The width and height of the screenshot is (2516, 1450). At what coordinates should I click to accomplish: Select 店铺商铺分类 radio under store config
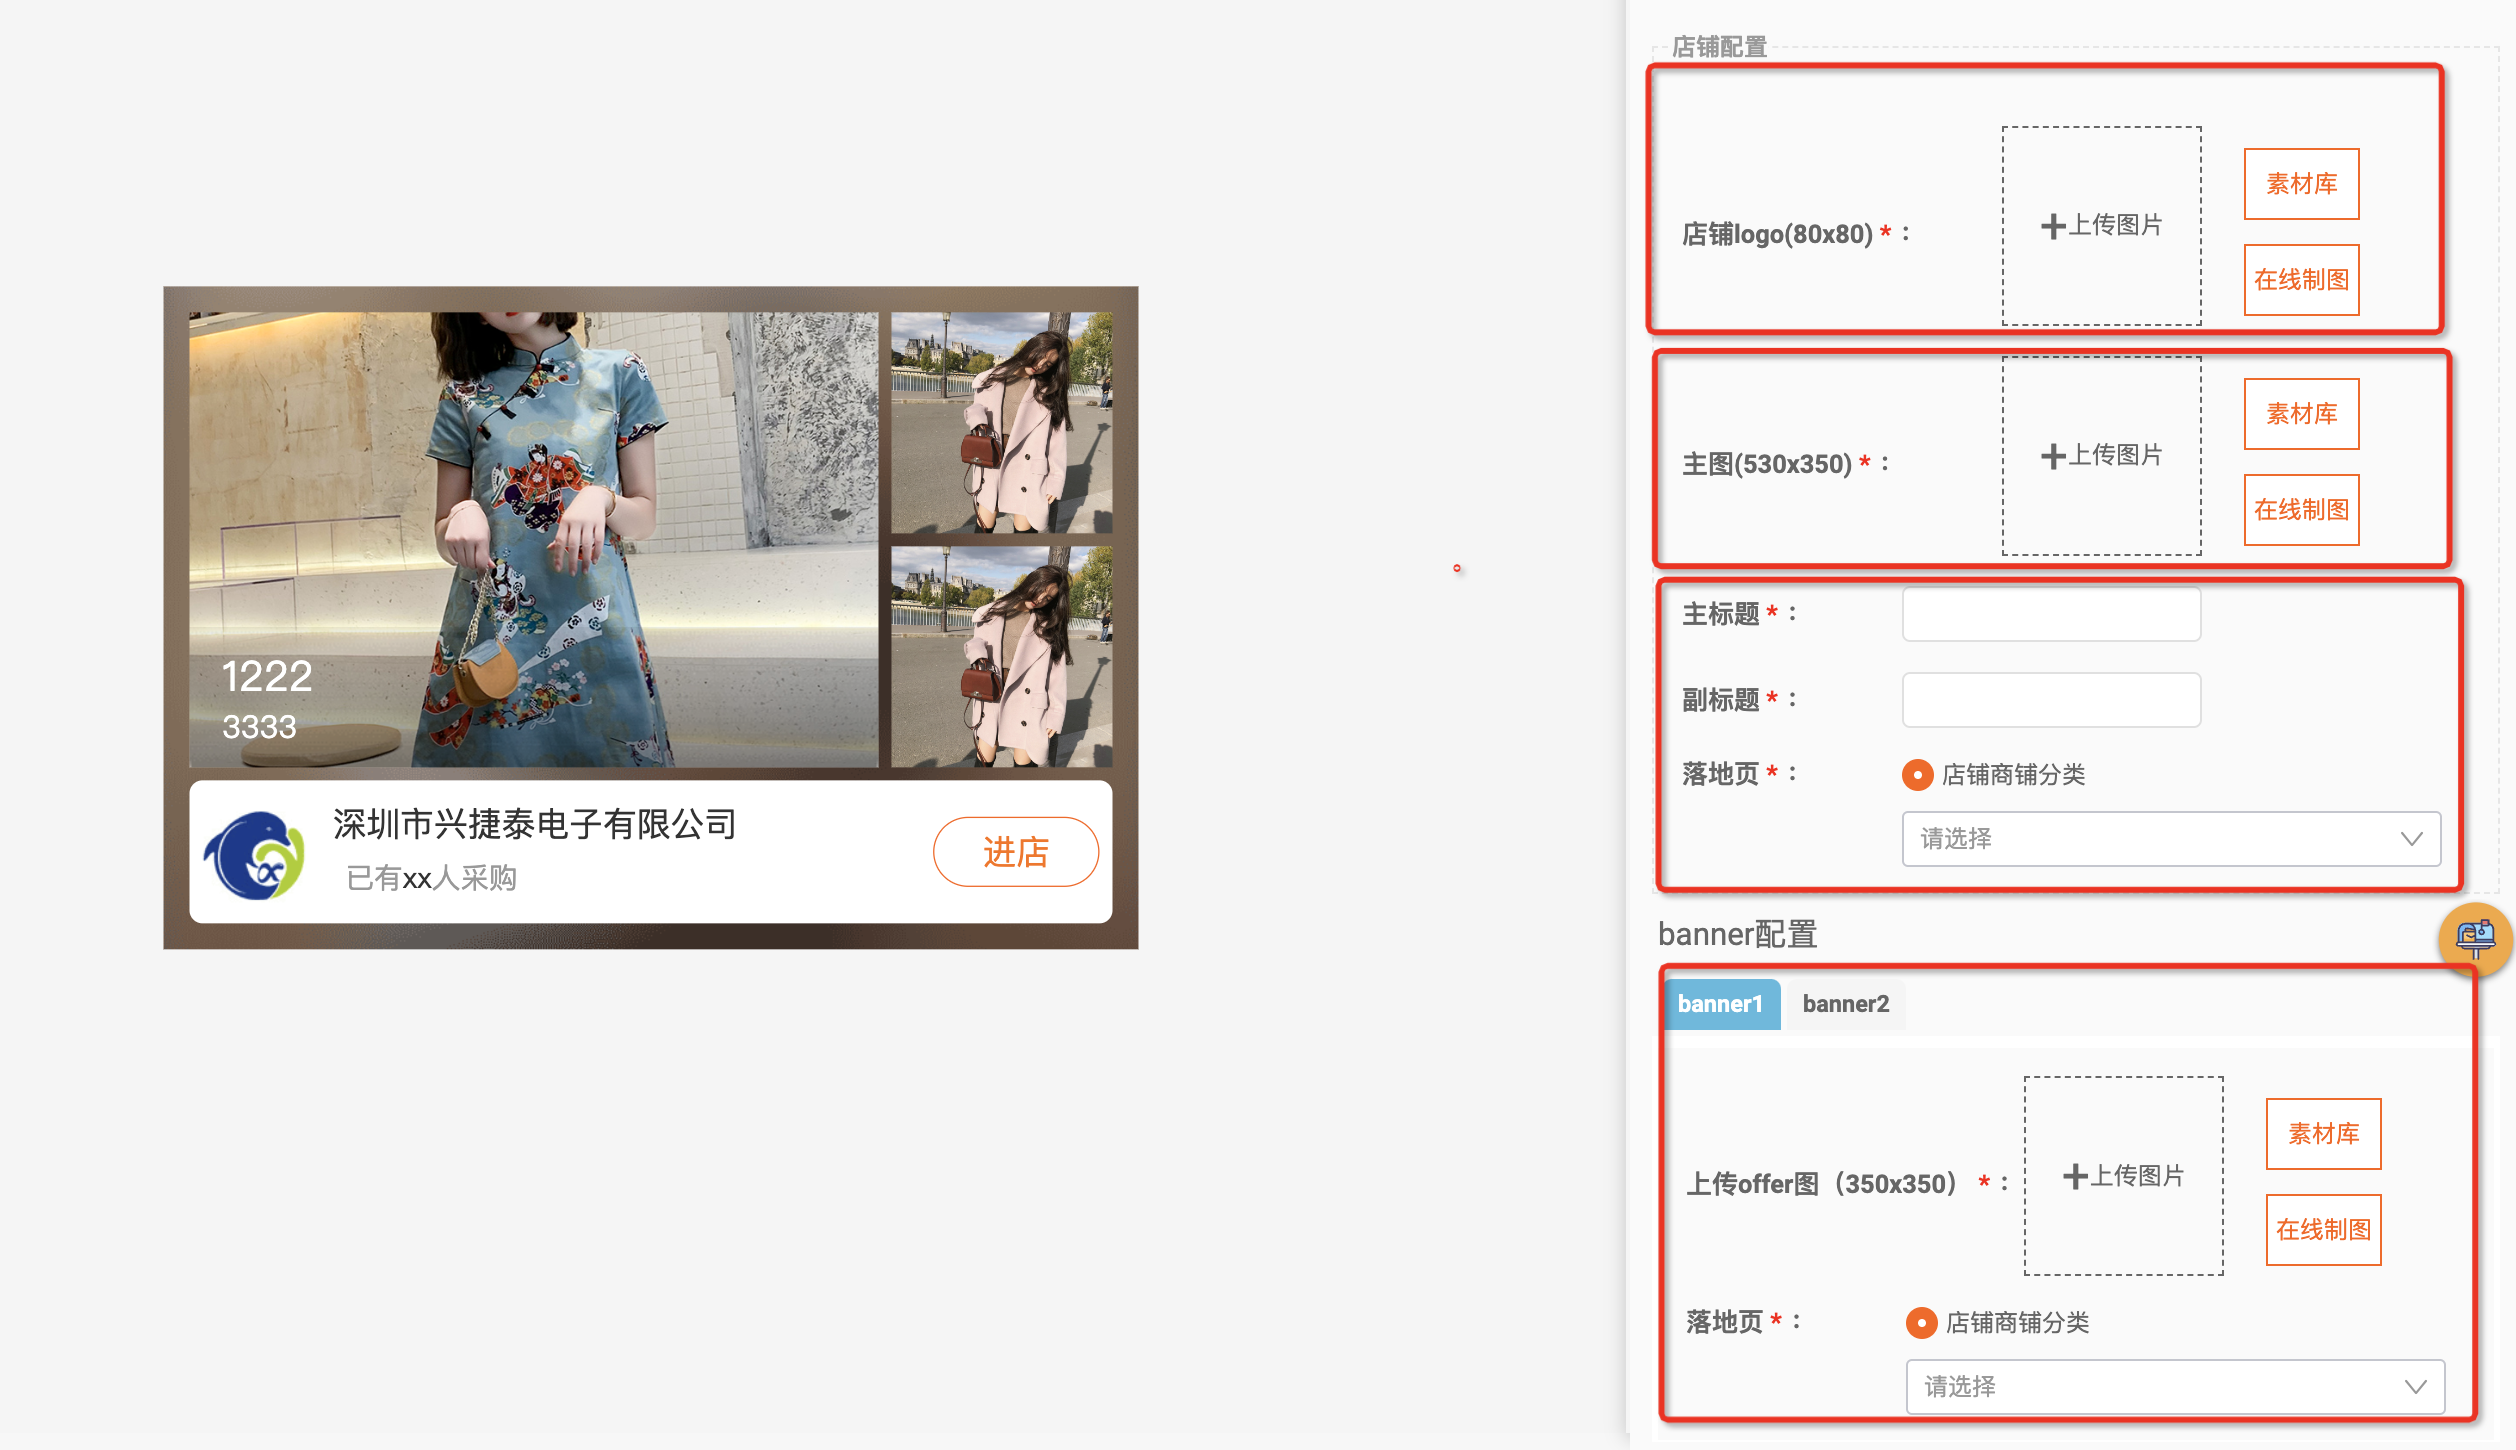point(1917,775)
